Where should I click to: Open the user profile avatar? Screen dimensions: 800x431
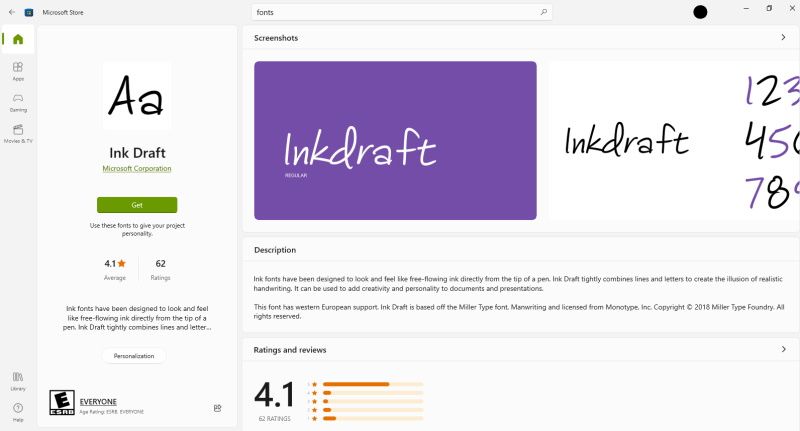tap(700, 12)
